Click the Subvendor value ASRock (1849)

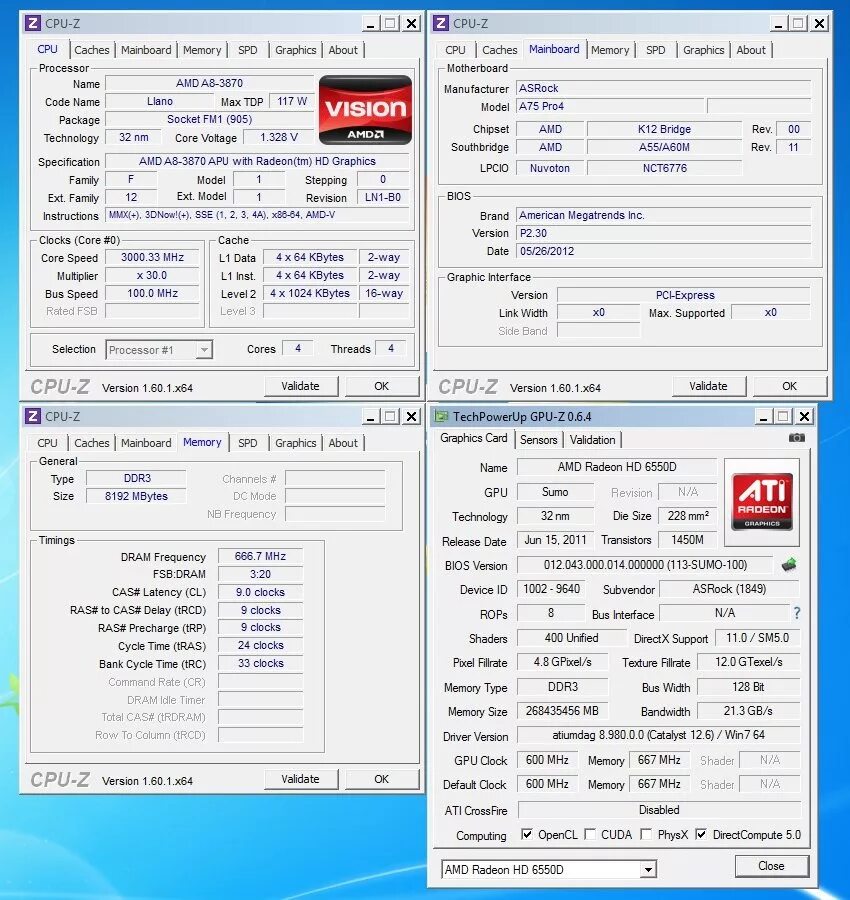tap(729, 589)
